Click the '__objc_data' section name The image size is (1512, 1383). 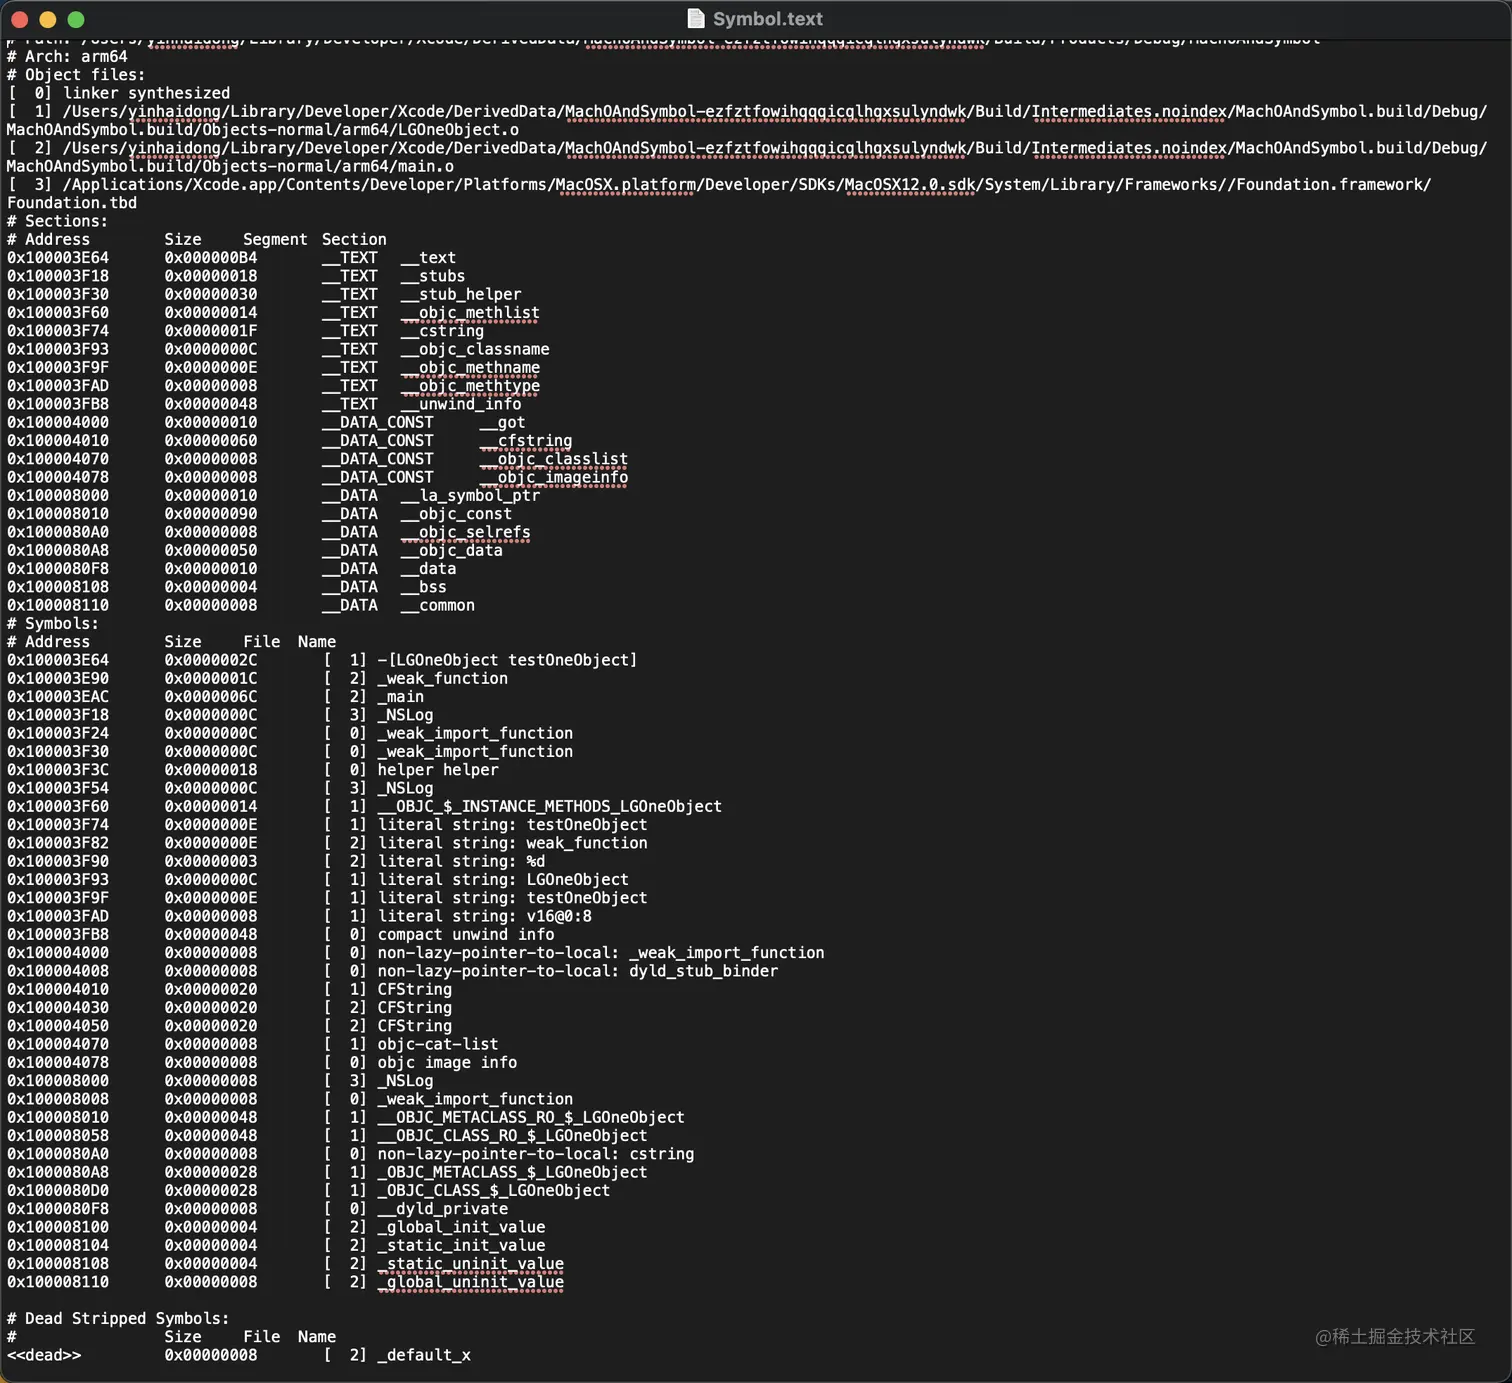pyautogui.click(x=452, y=550)
